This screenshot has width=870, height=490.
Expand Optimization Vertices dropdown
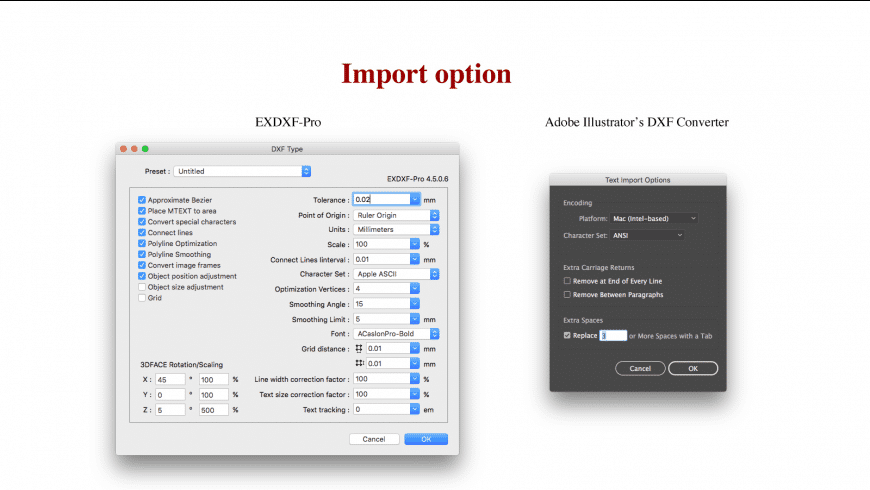click(x=414, y=289)
